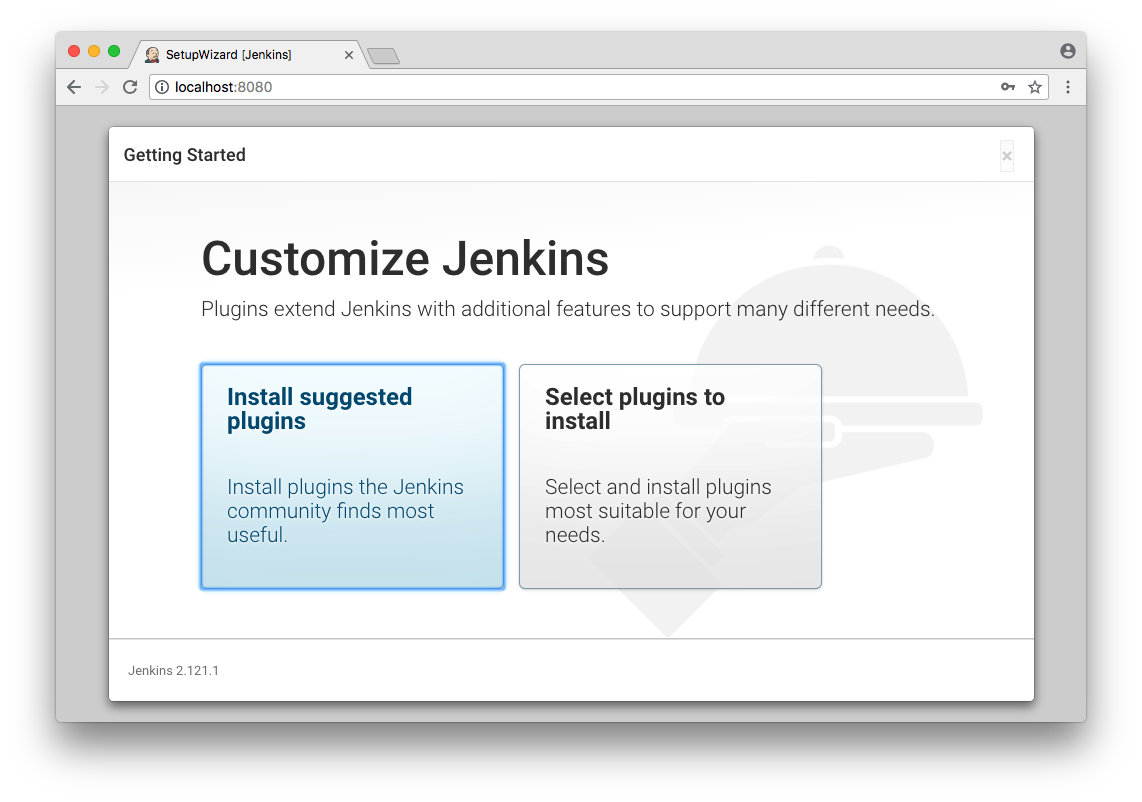
Task: Click the Getting Started dialog title
Action: (x=184, y=155)
